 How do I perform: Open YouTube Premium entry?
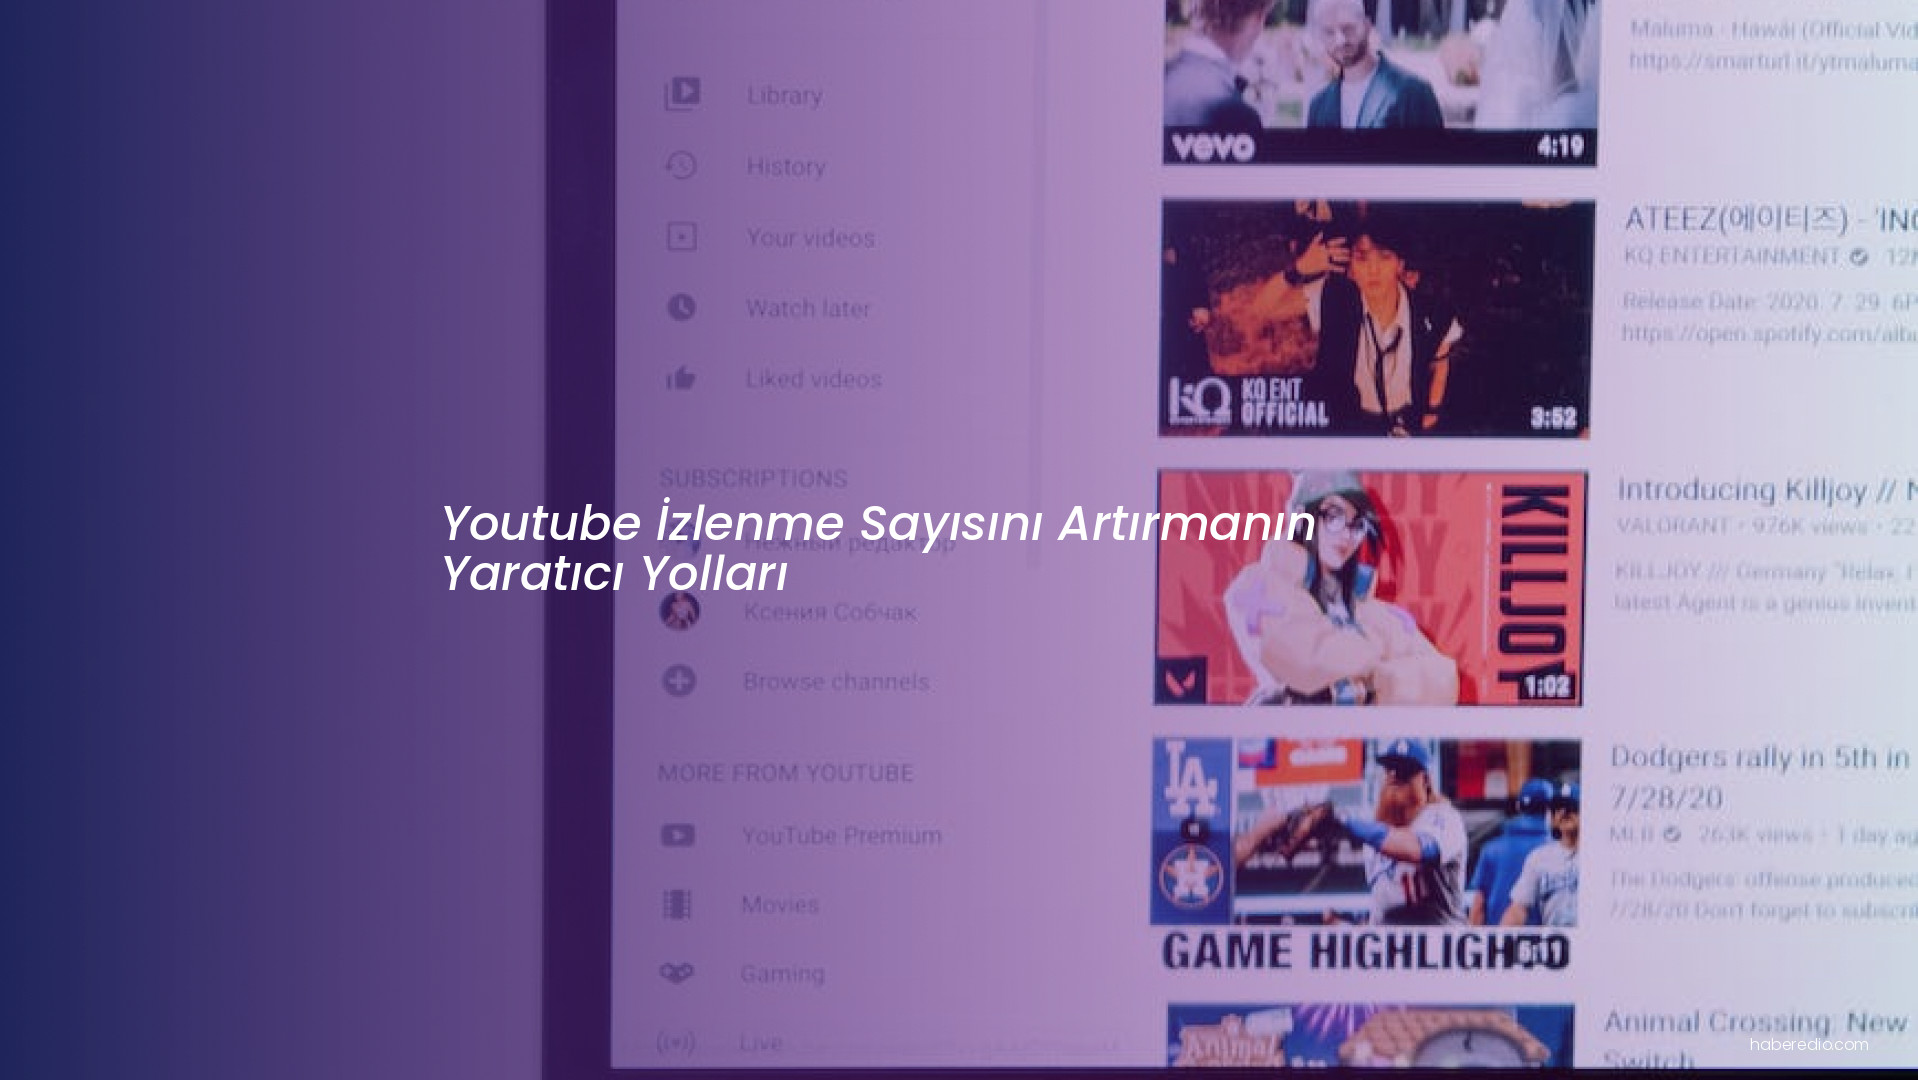click(841, 835)
